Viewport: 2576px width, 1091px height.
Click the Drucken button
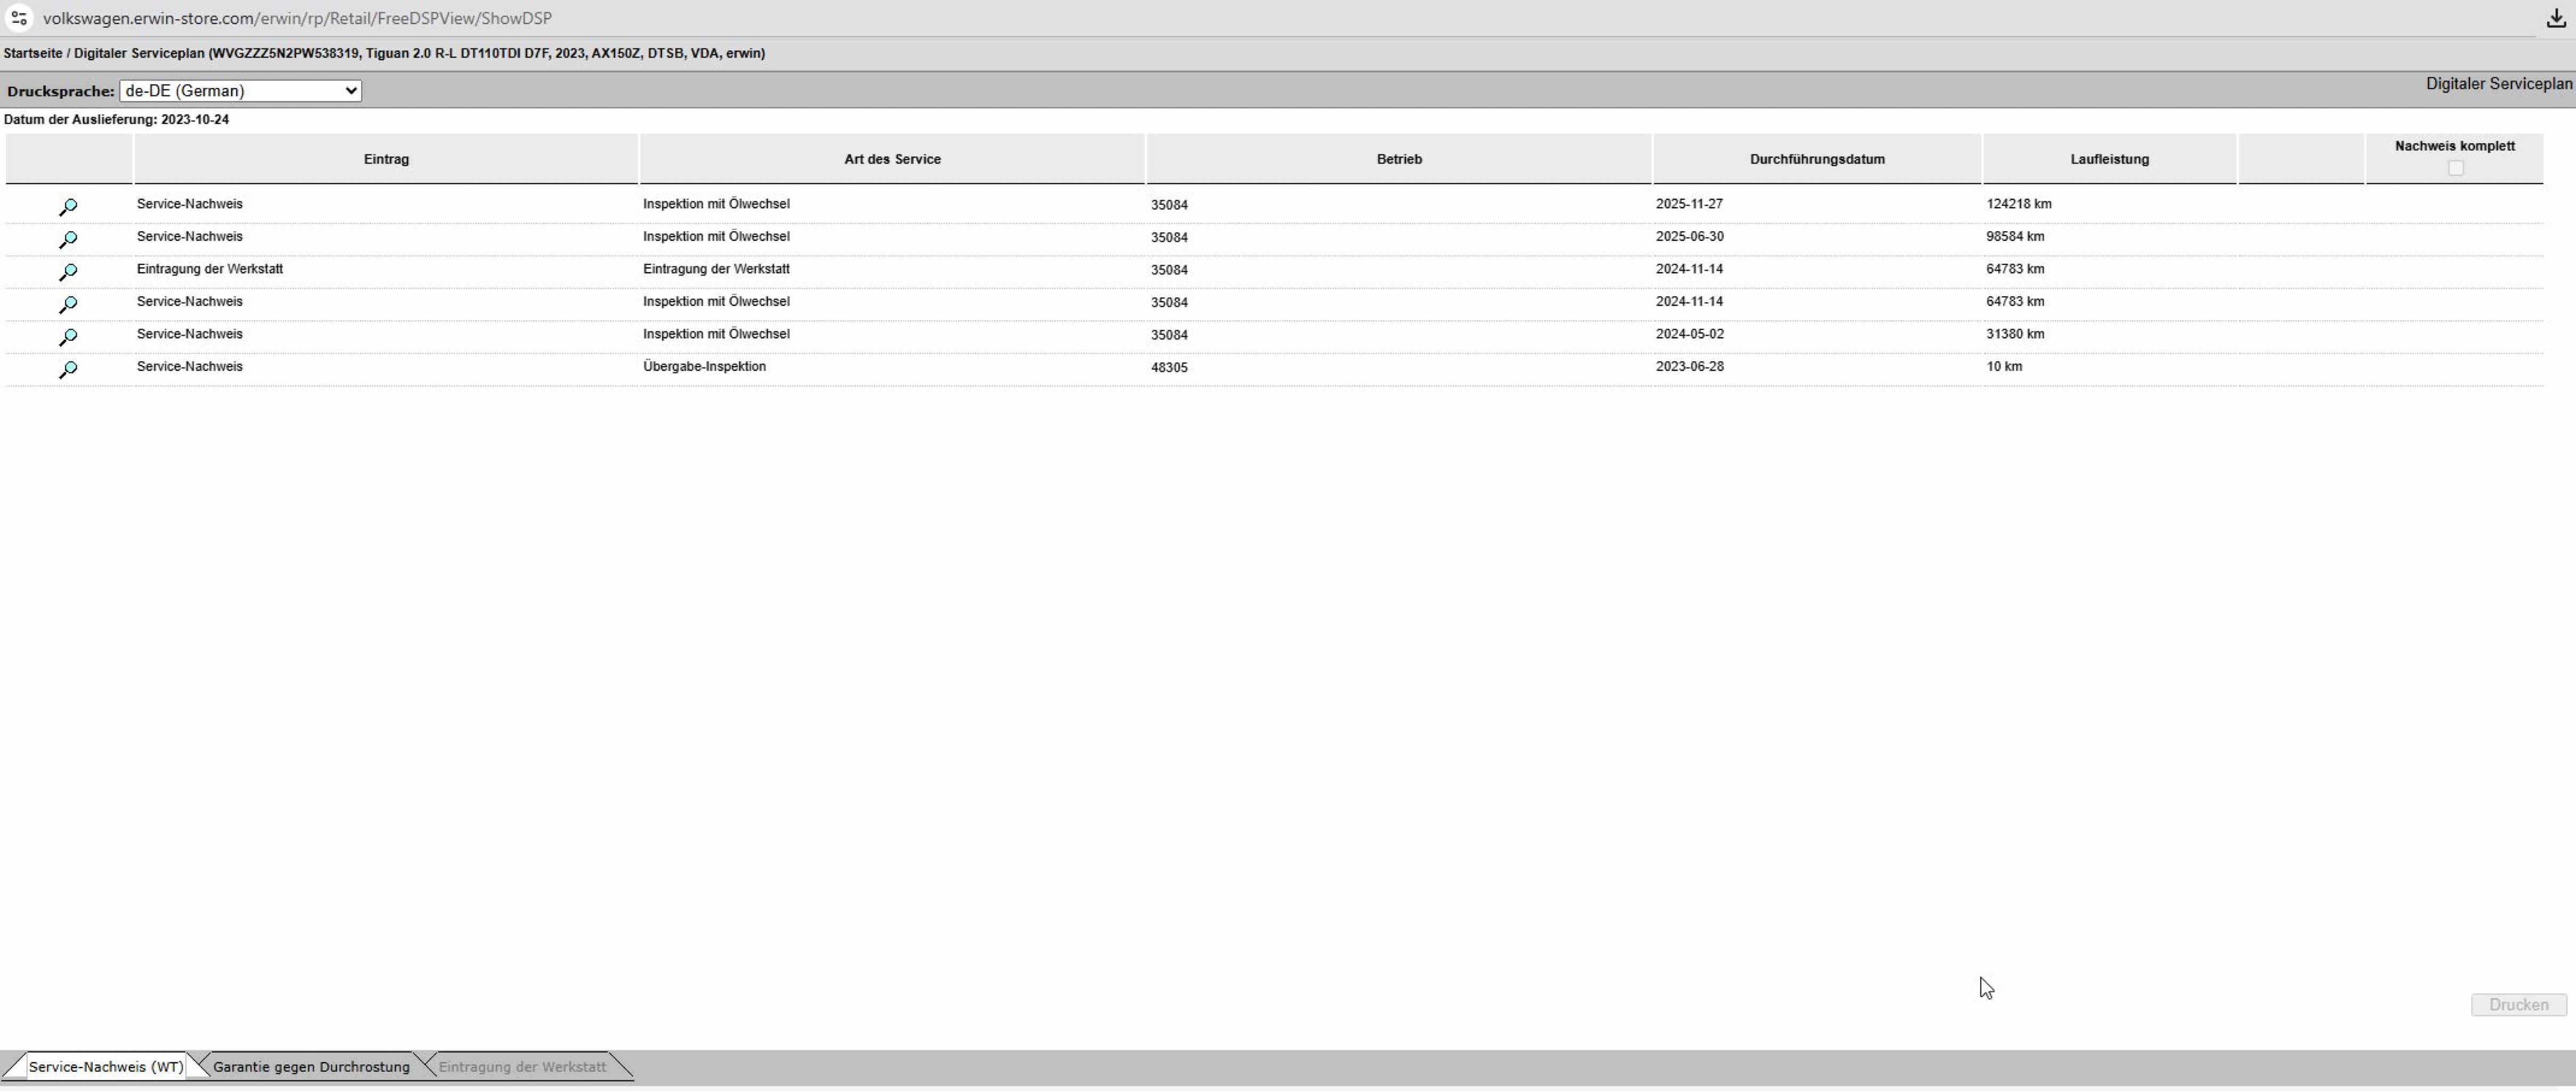pyautogui.click(x=2518, y=1005)
